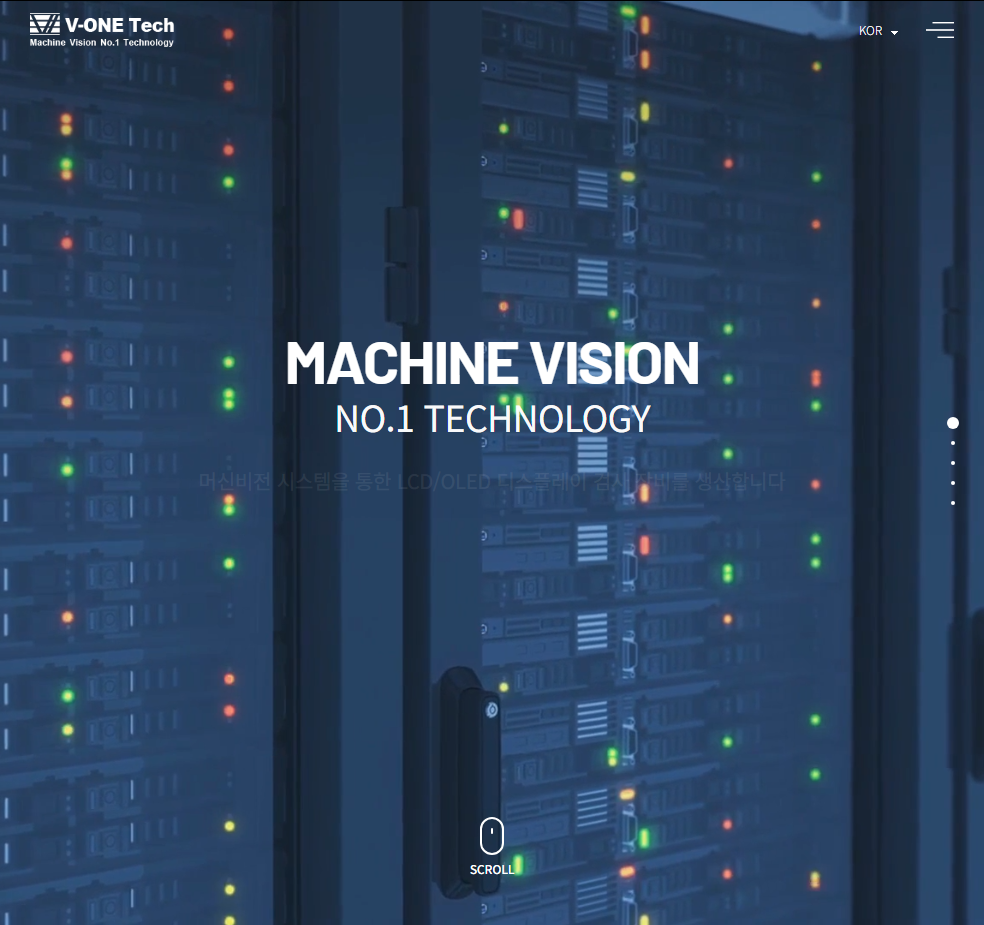984x925 pixels.
Task: Jump to the third section dot
Action: [953, 463]
